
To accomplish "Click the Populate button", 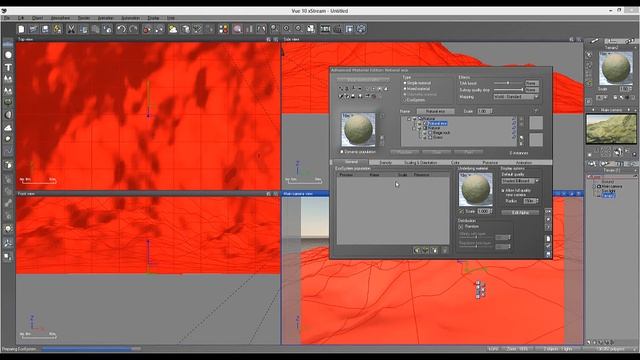I will click(404, 152).
